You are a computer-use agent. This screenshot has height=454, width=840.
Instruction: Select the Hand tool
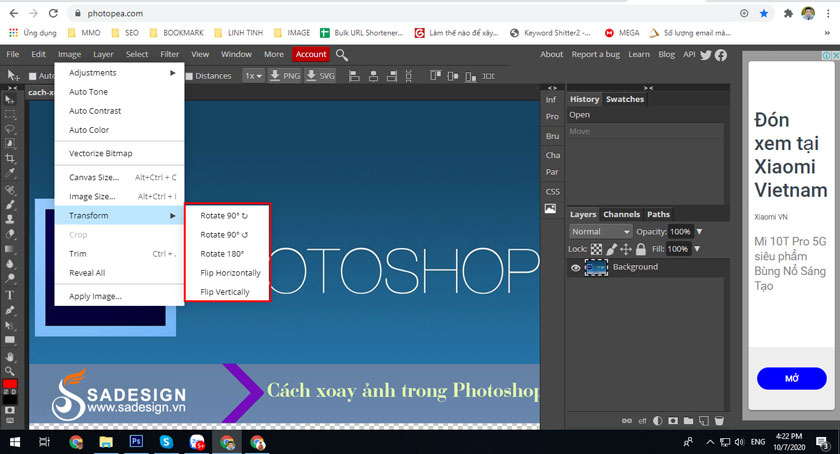coord(10,356)
